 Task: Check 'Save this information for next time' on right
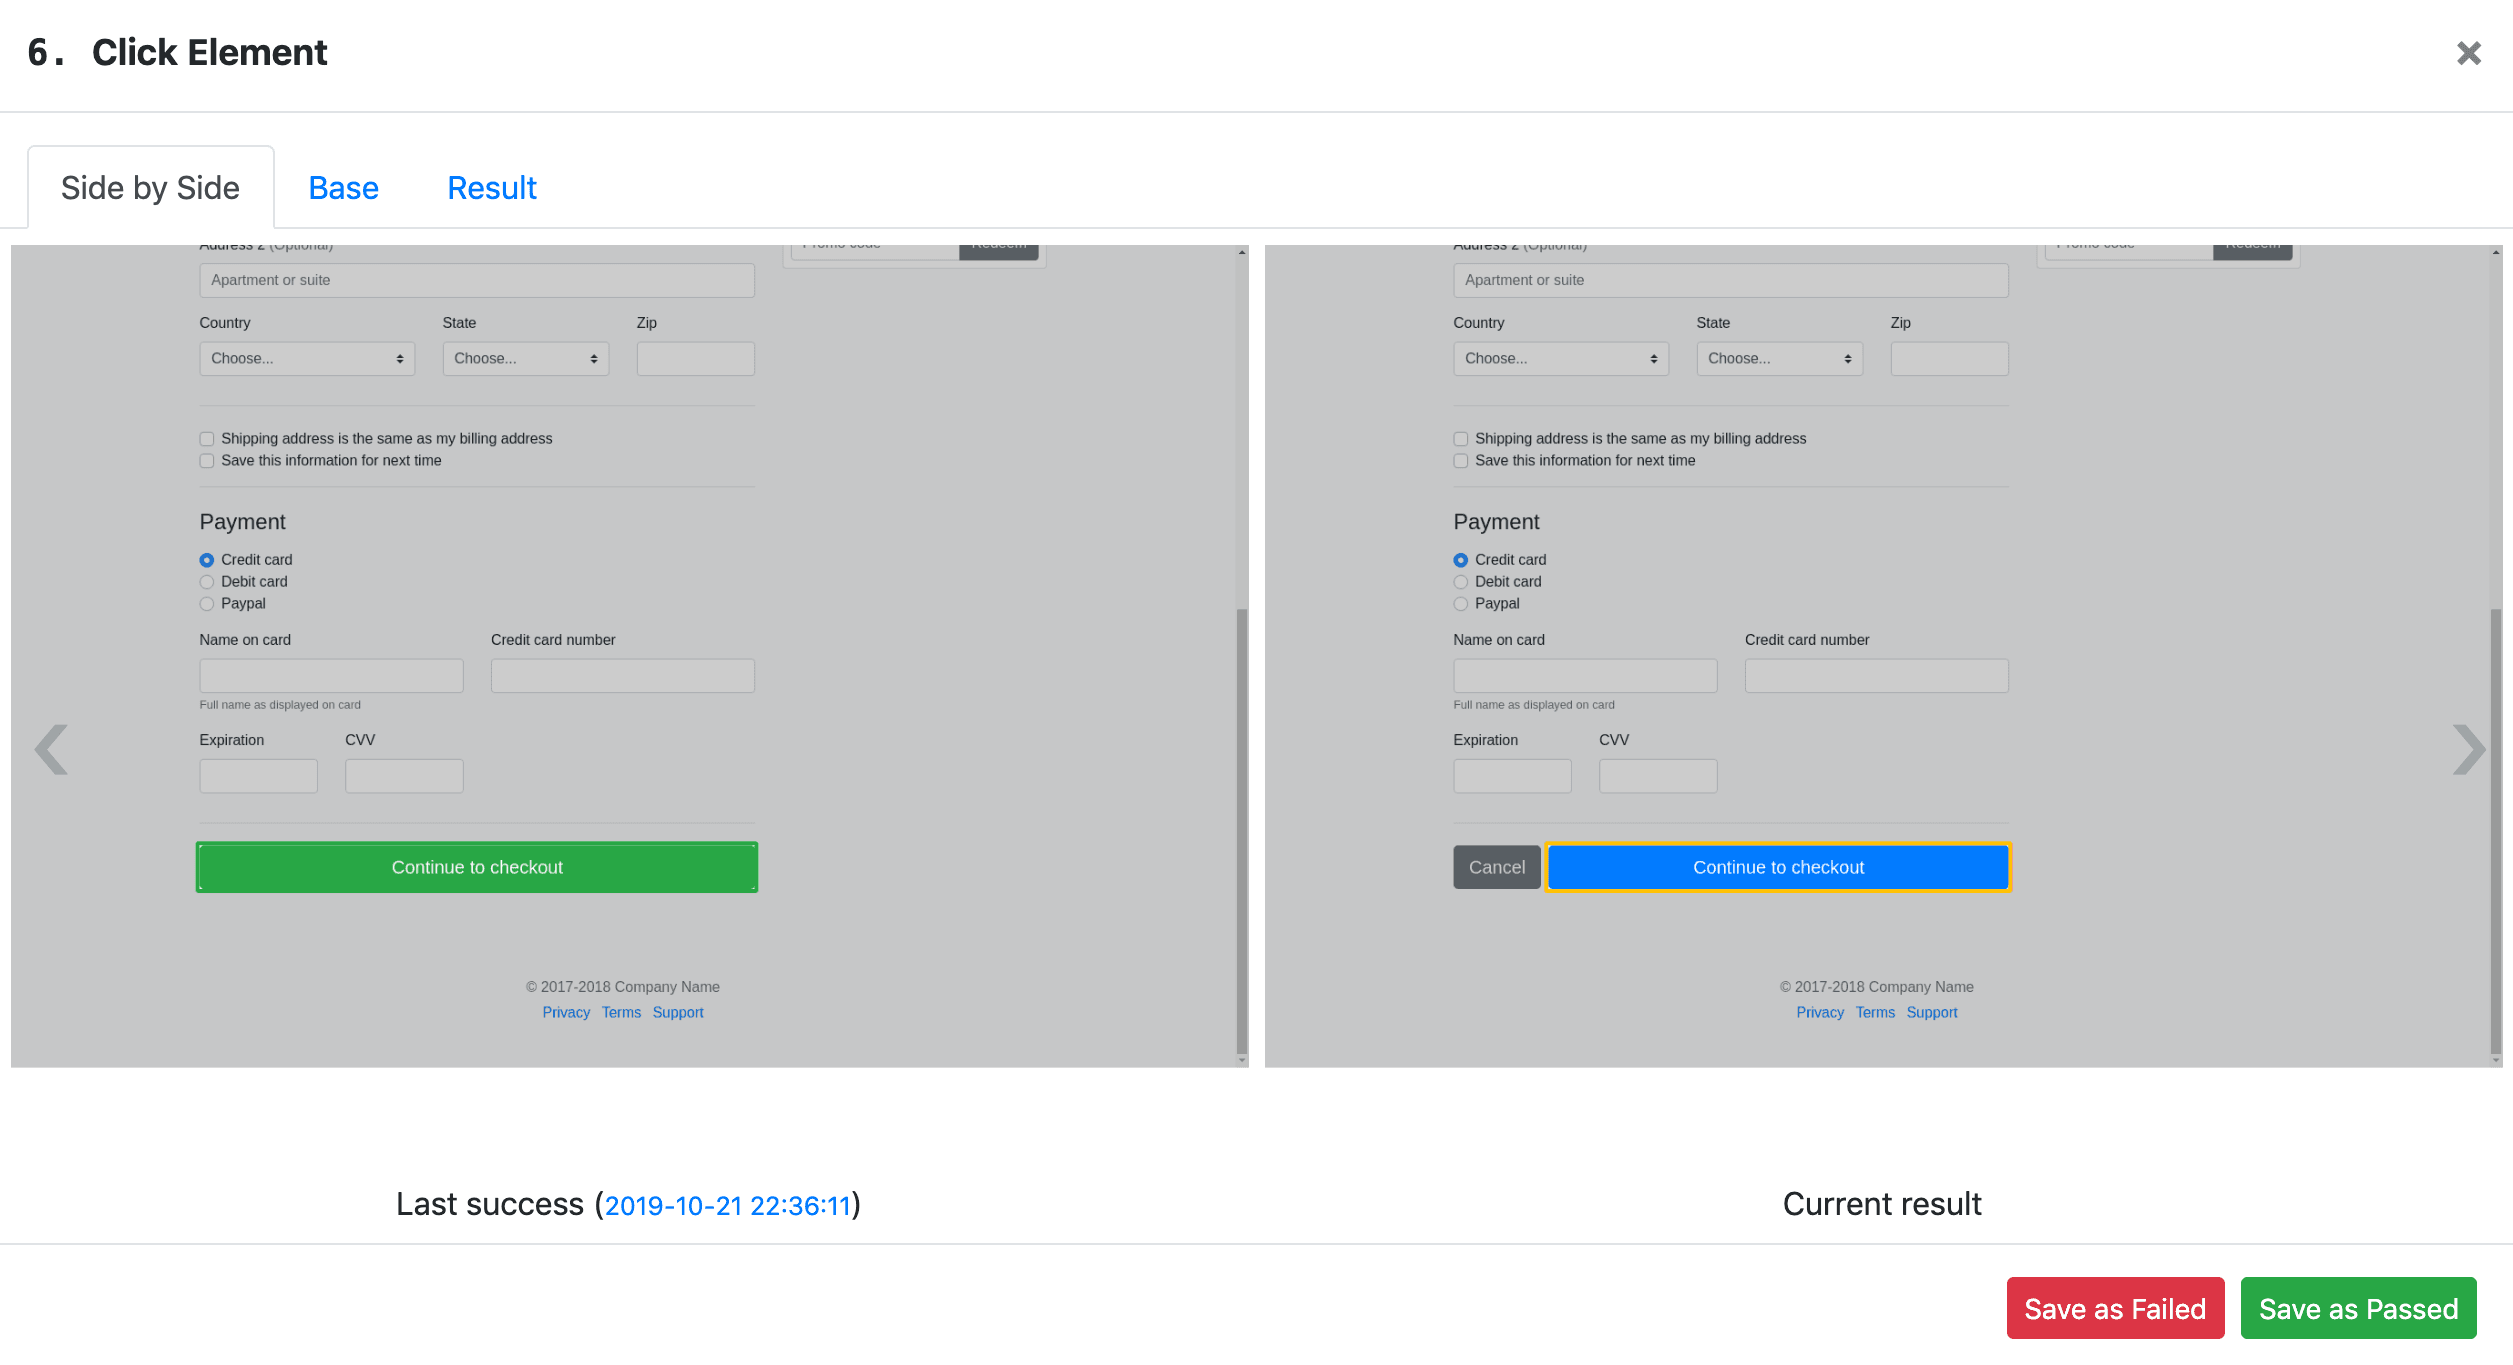point(1461,460)
